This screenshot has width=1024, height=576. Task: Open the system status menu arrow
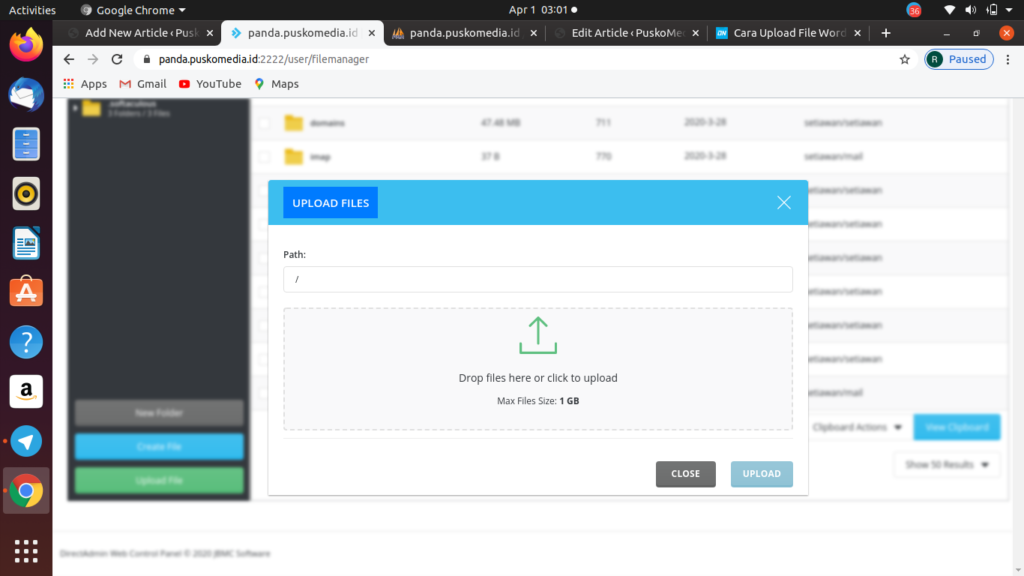pos(1009,10)
